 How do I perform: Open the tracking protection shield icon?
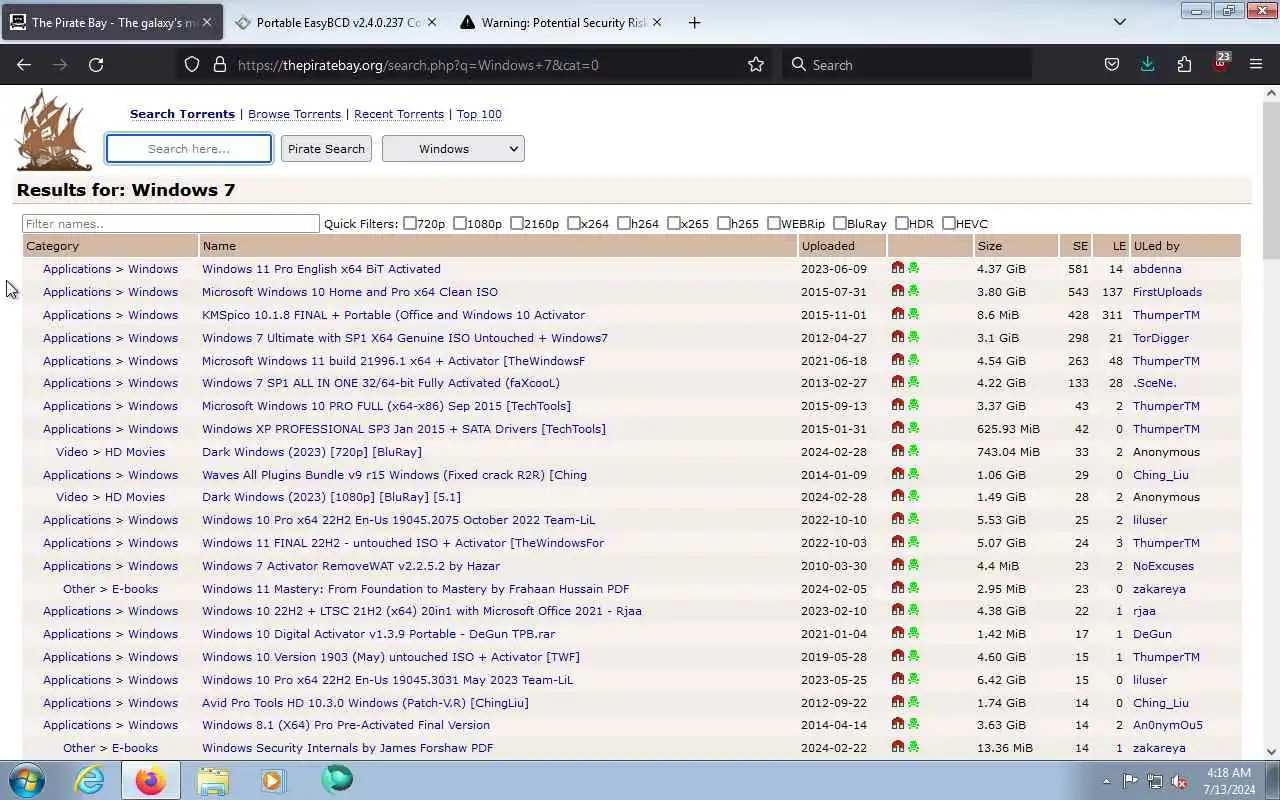192,64
